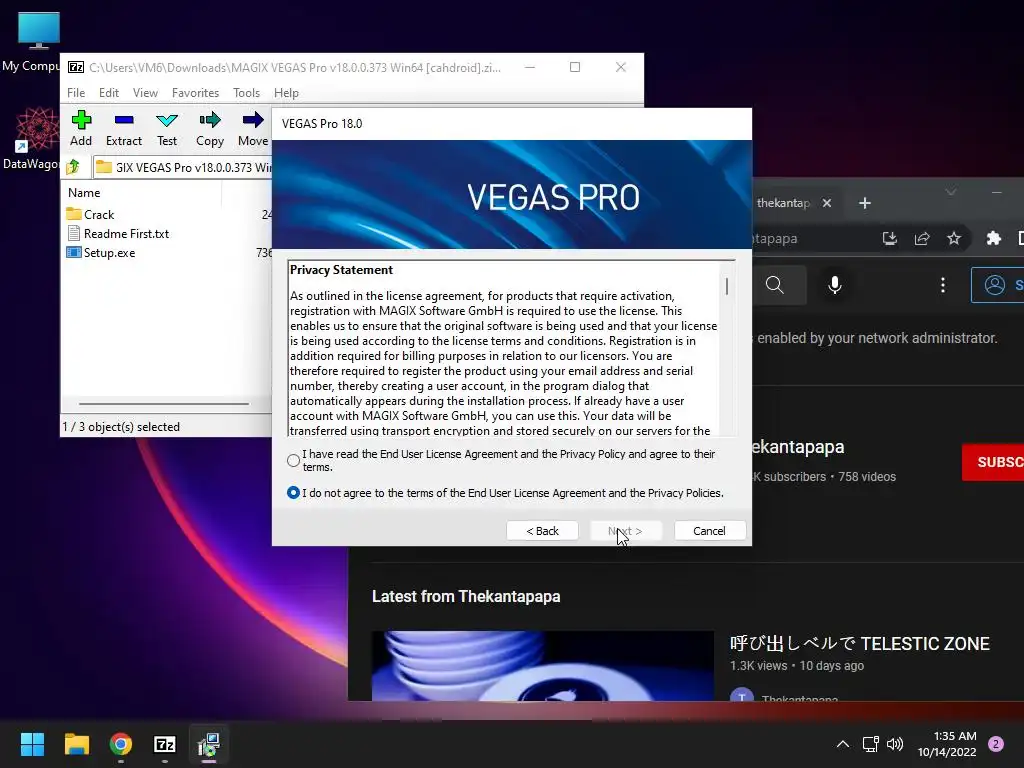Click the 7-Zip file list horizontal scrollbar
Screen dimensions: 1024x768
[163, 404]
